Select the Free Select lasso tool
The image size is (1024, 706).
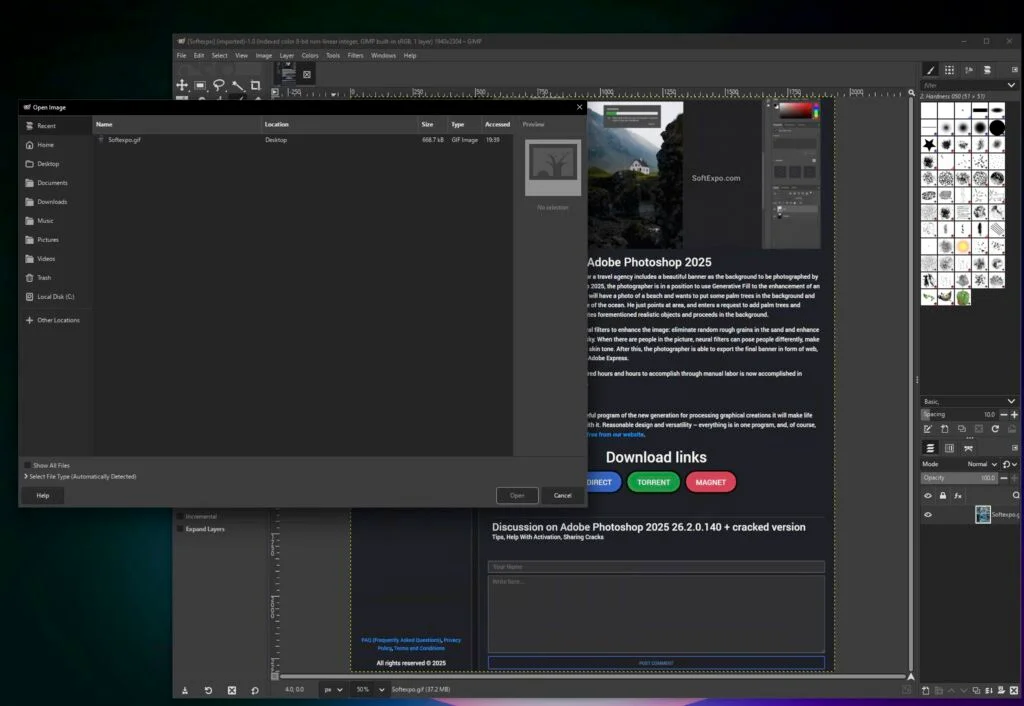(219, 84)
